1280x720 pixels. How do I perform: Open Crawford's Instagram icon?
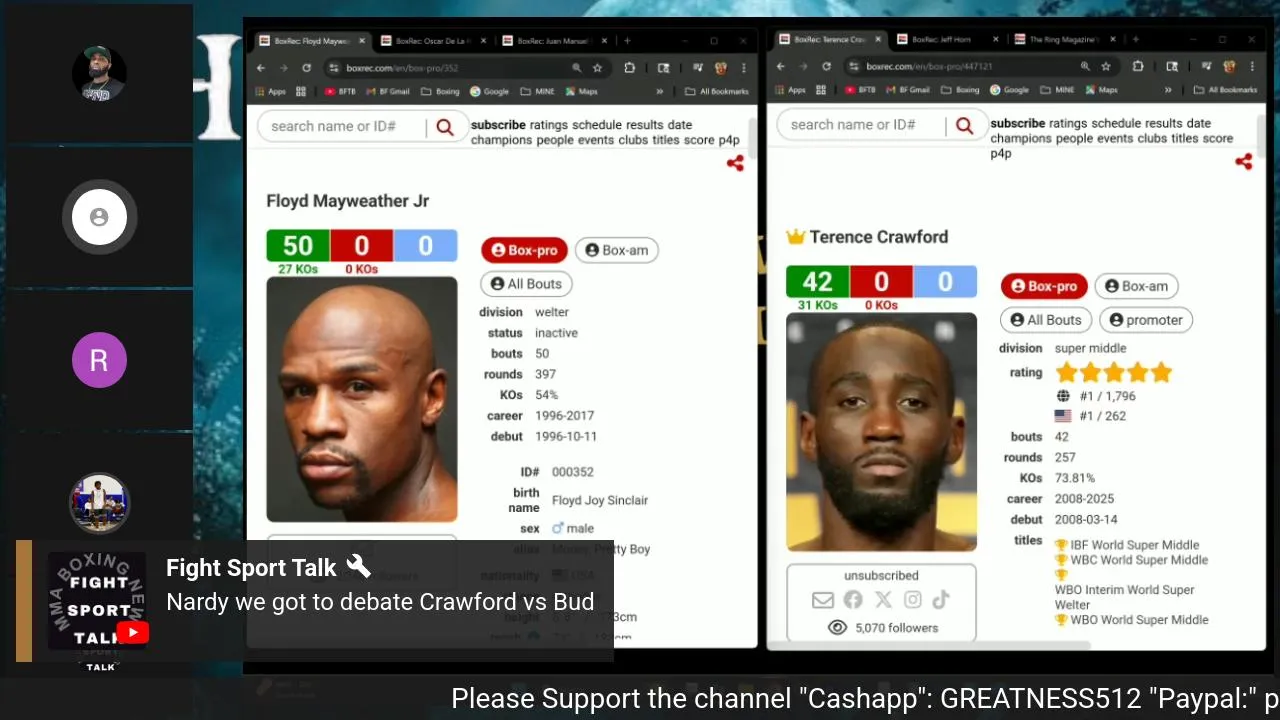point(912,600)
